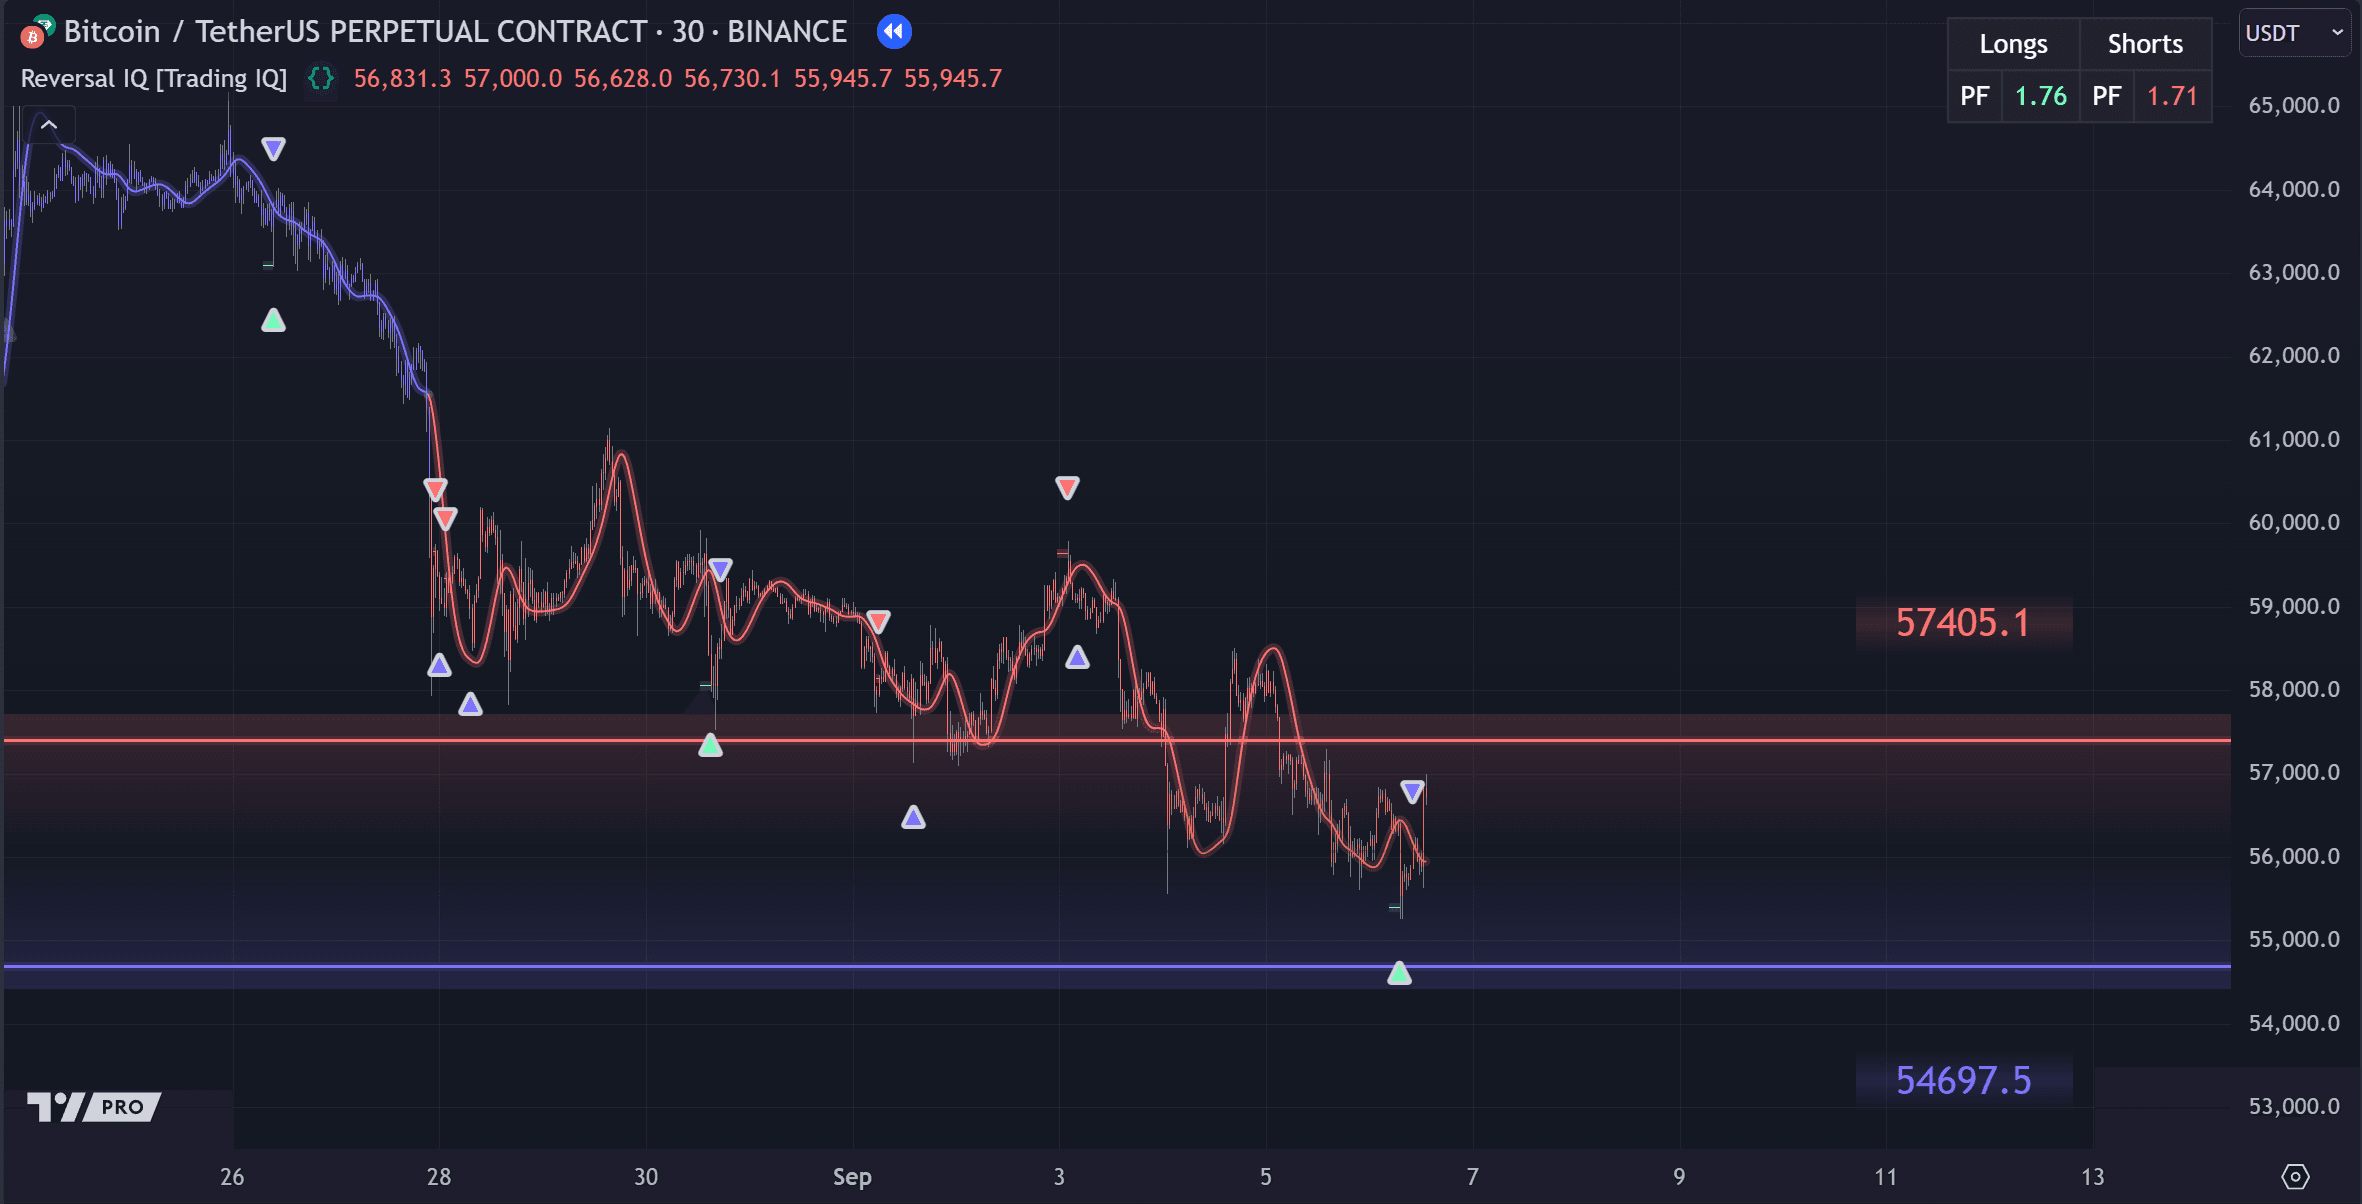Click the 57,000.0 price axis label
This screenshot has height=1204, width=2362.
coord(2294,772)
